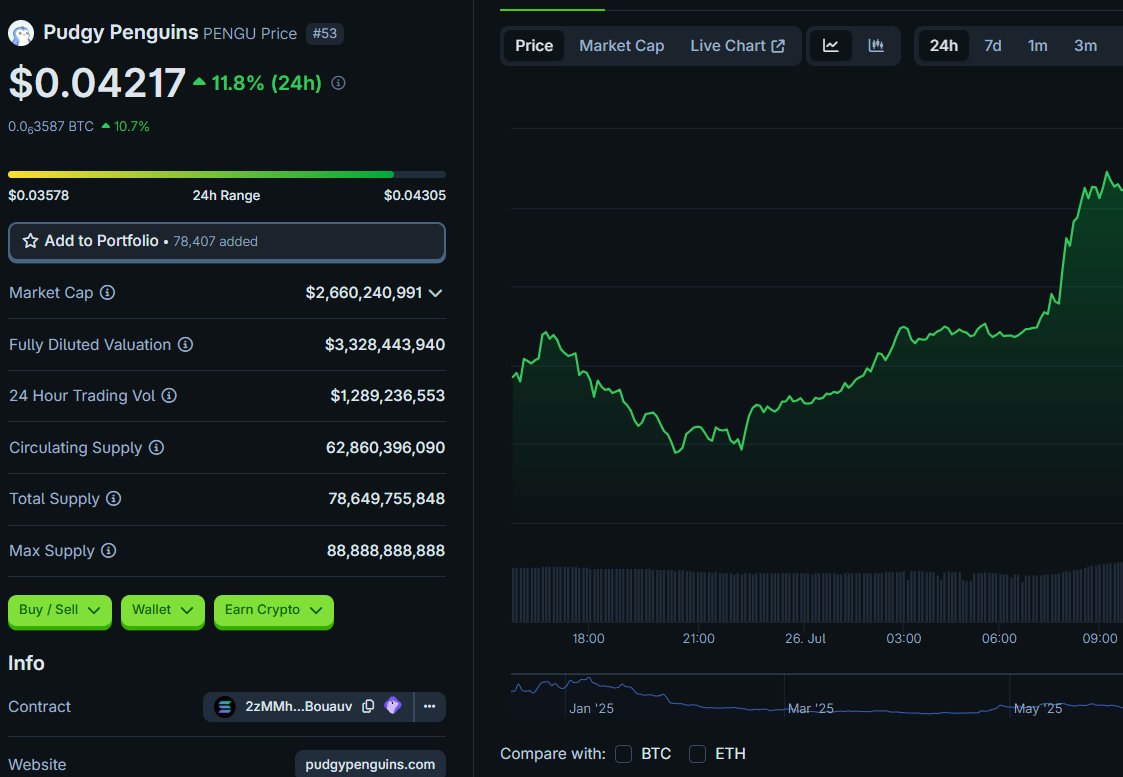Open Buy / Sell dropdown
This screenshot has height=777, width=1123.
pos(59,611)
